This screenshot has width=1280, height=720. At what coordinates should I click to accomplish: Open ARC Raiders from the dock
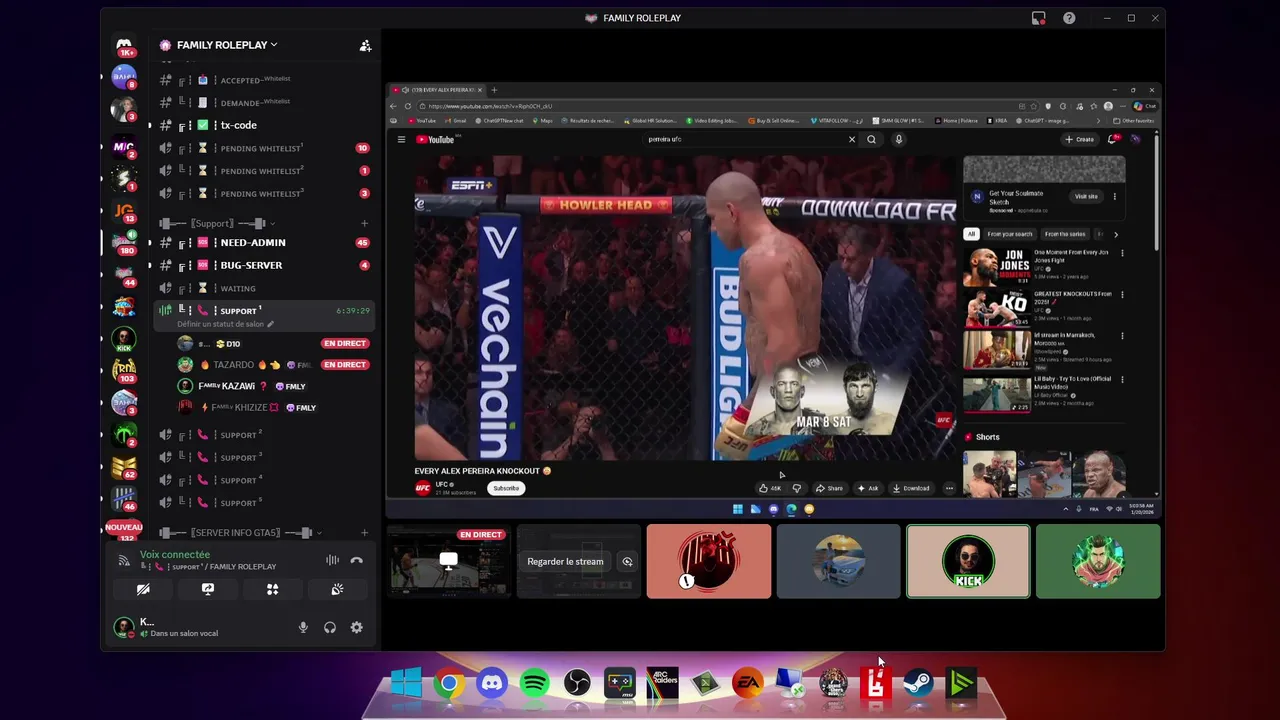(x=662, y=684)
